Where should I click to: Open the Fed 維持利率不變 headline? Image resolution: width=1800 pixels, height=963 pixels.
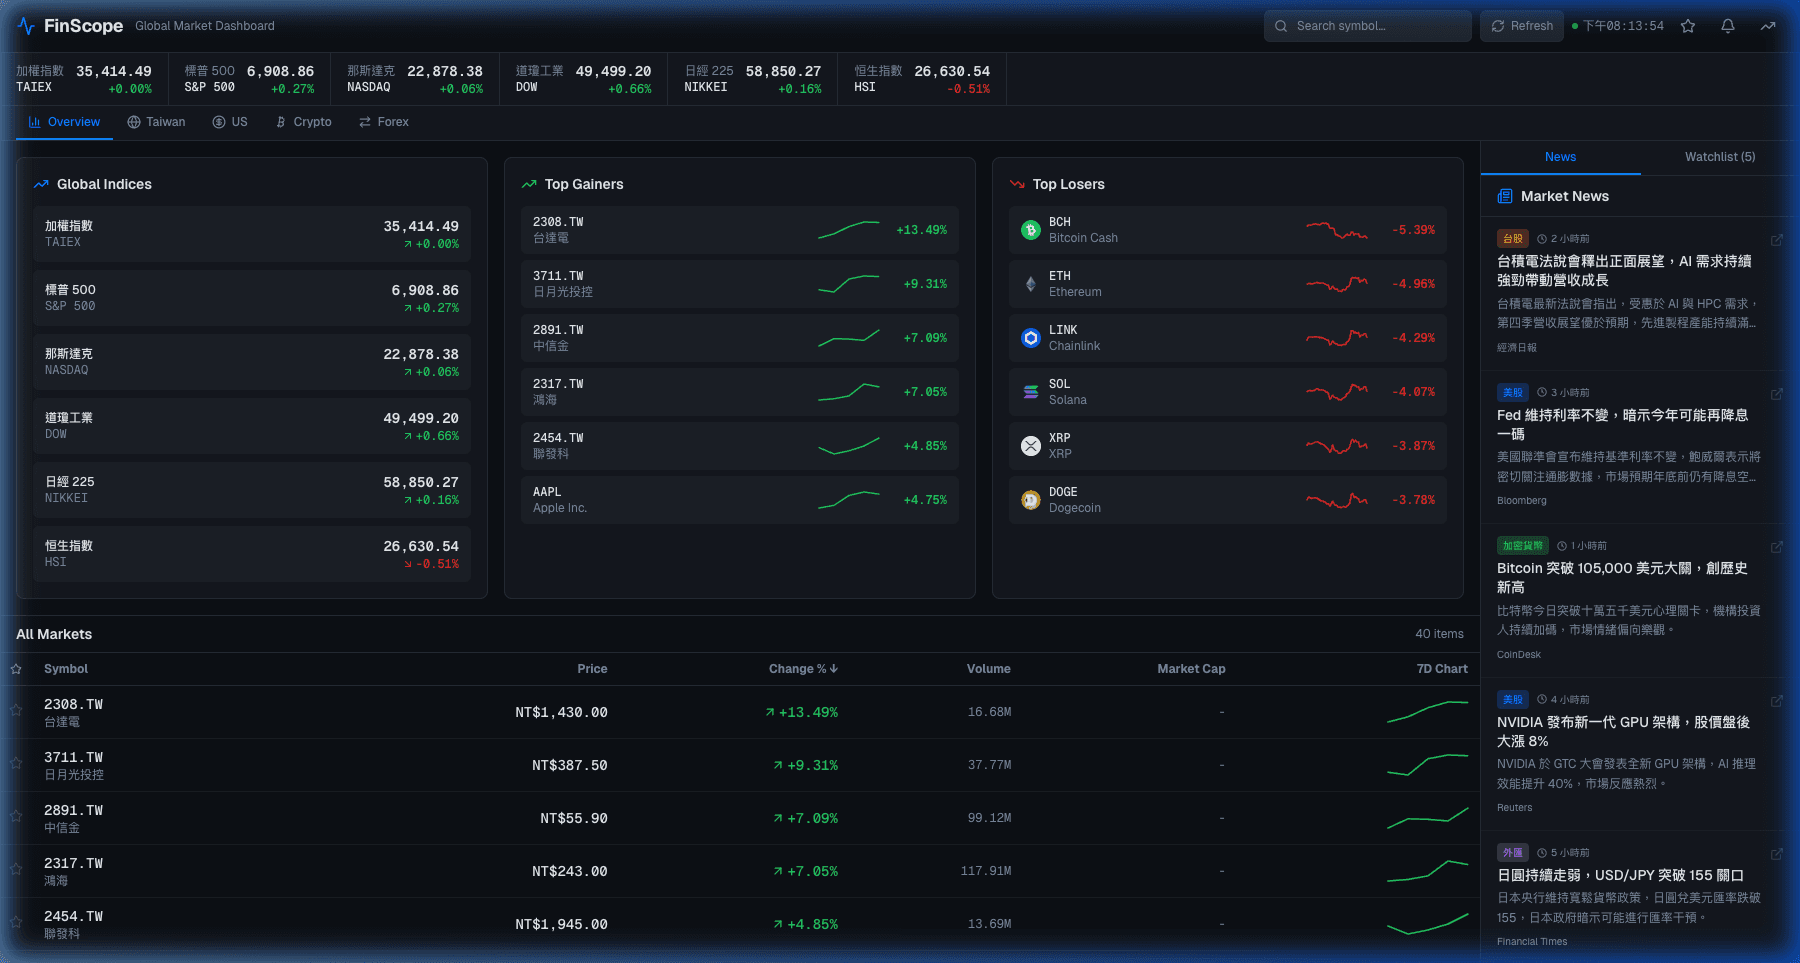(x=1623, y=425)
